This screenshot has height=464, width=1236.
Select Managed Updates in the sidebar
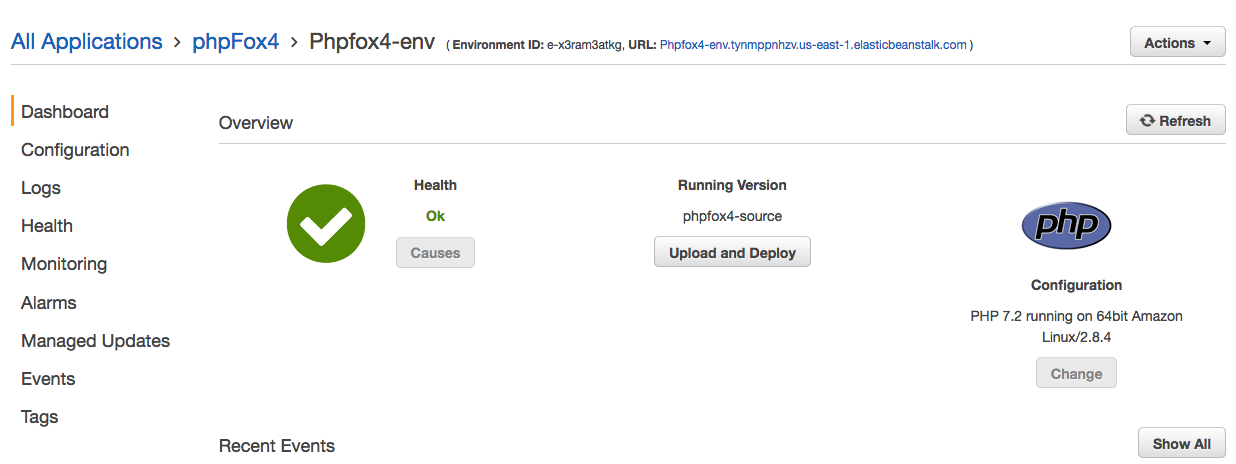point(95,341)
